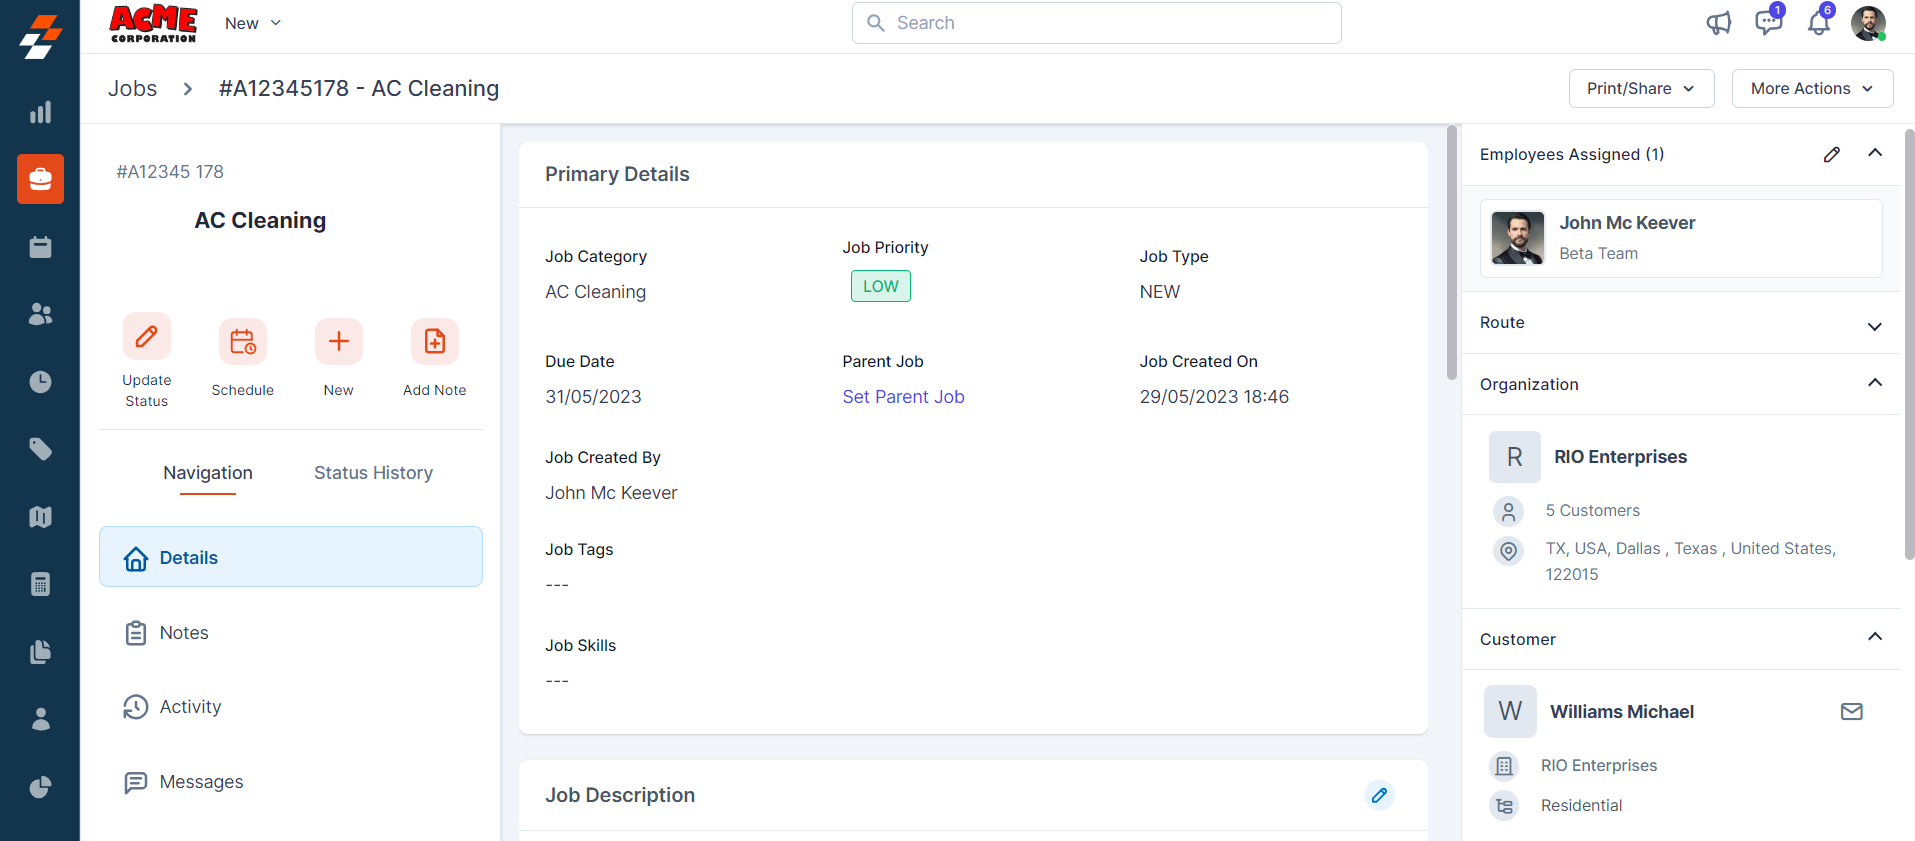Click the Add Note icon
1915x841 pixels.
(x=434, y=342)
